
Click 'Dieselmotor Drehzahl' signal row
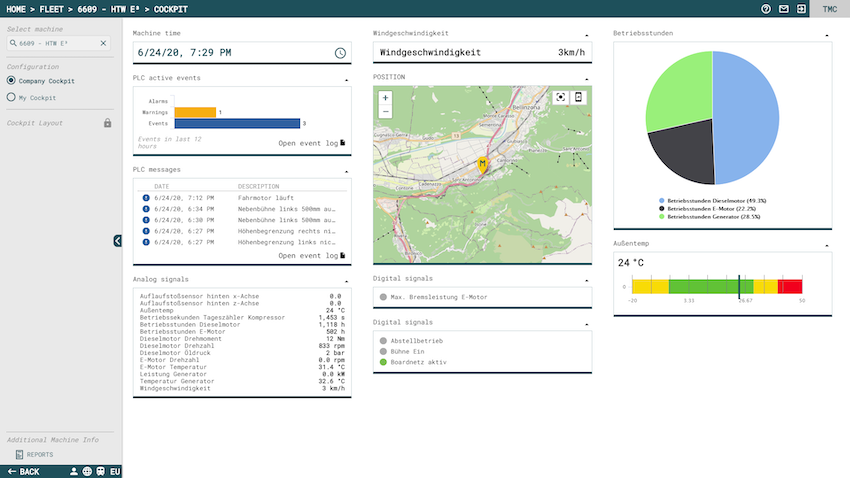(242, 346)
